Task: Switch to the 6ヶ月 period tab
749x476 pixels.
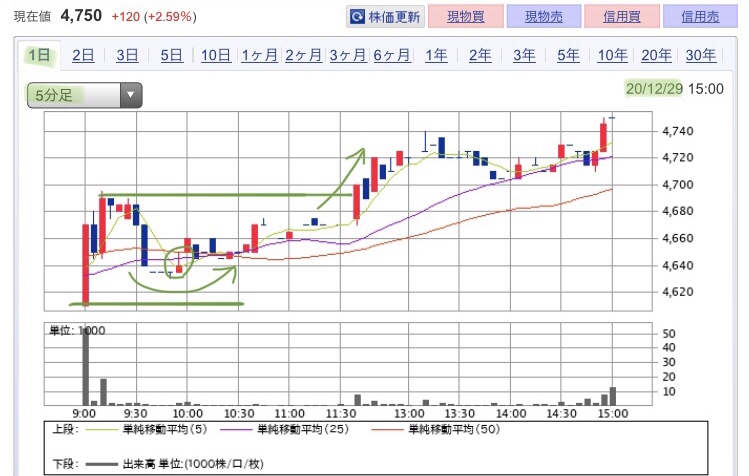Action: click(x=392, y=55)
